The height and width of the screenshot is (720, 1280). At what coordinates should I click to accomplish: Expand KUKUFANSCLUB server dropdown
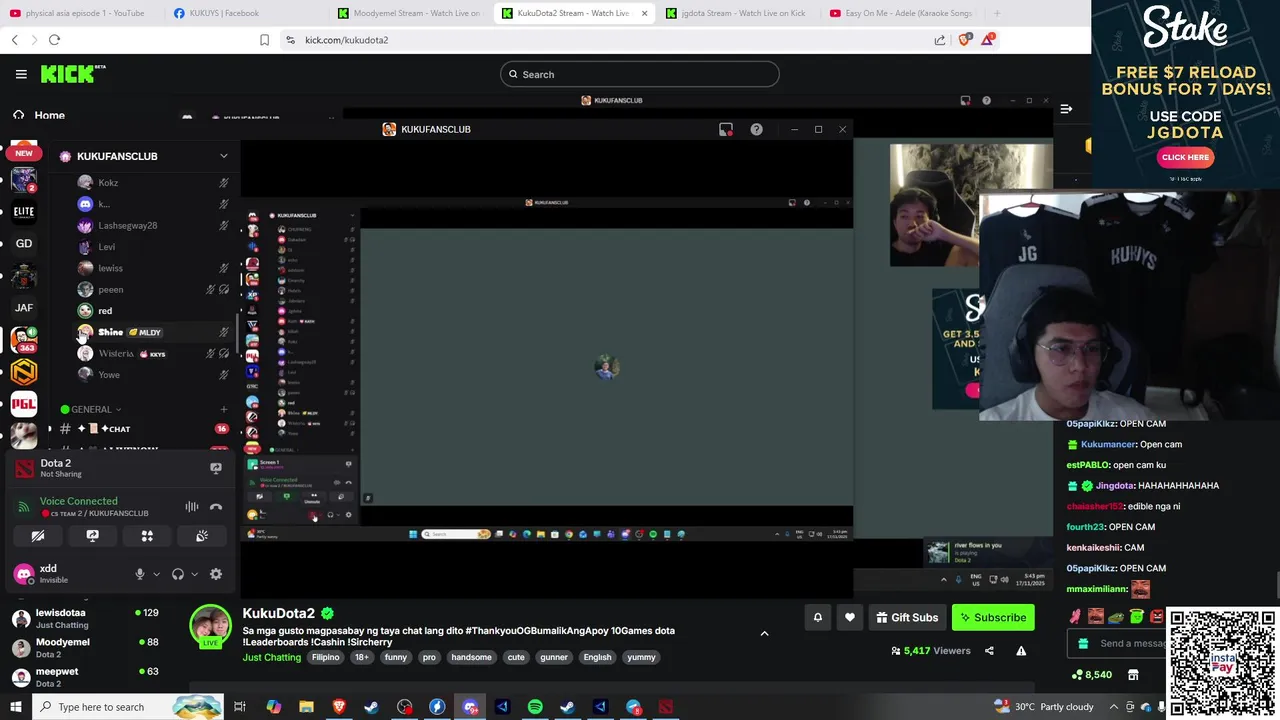(223, 156)
